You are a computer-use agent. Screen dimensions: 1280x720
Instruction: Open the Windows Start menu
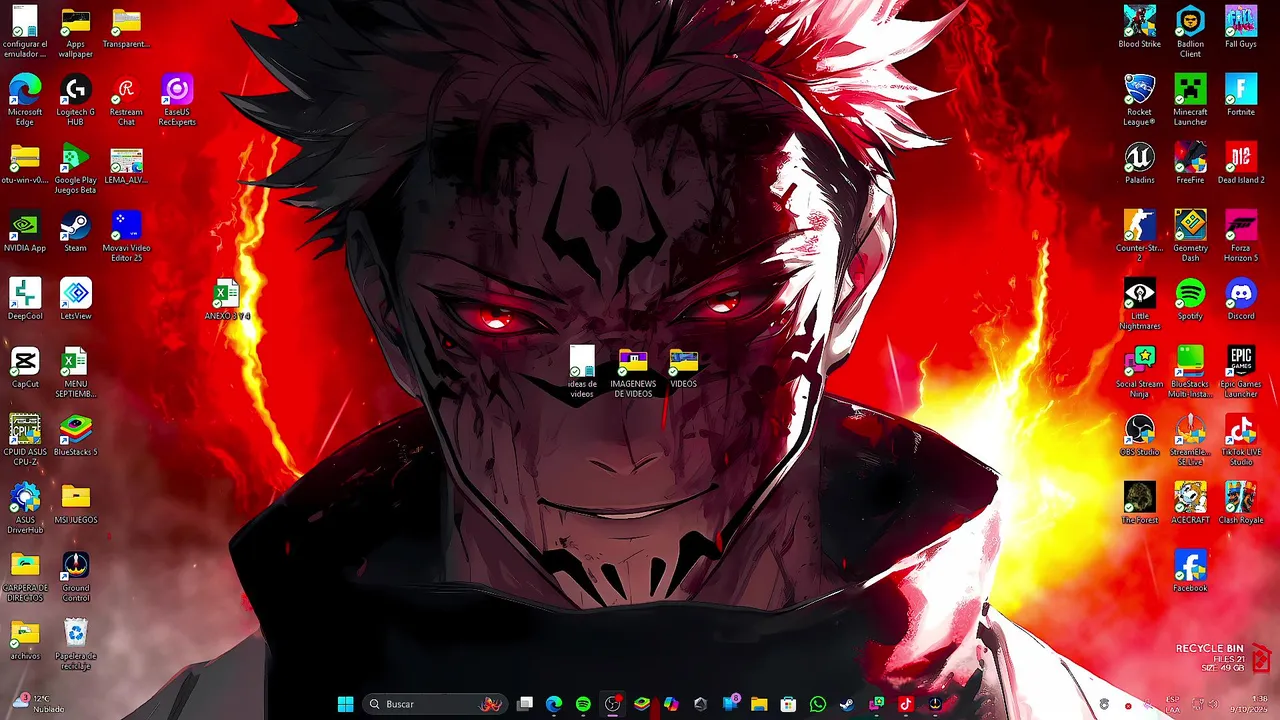345,704
